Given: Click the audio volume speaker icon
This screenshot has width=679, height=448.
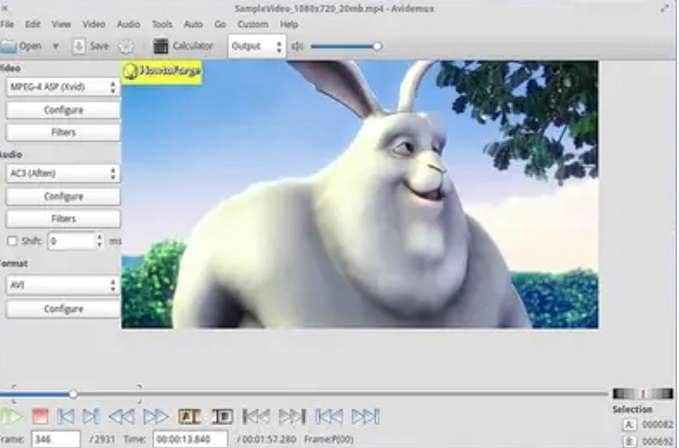Looking at the screenshot, I should (297, 46).
